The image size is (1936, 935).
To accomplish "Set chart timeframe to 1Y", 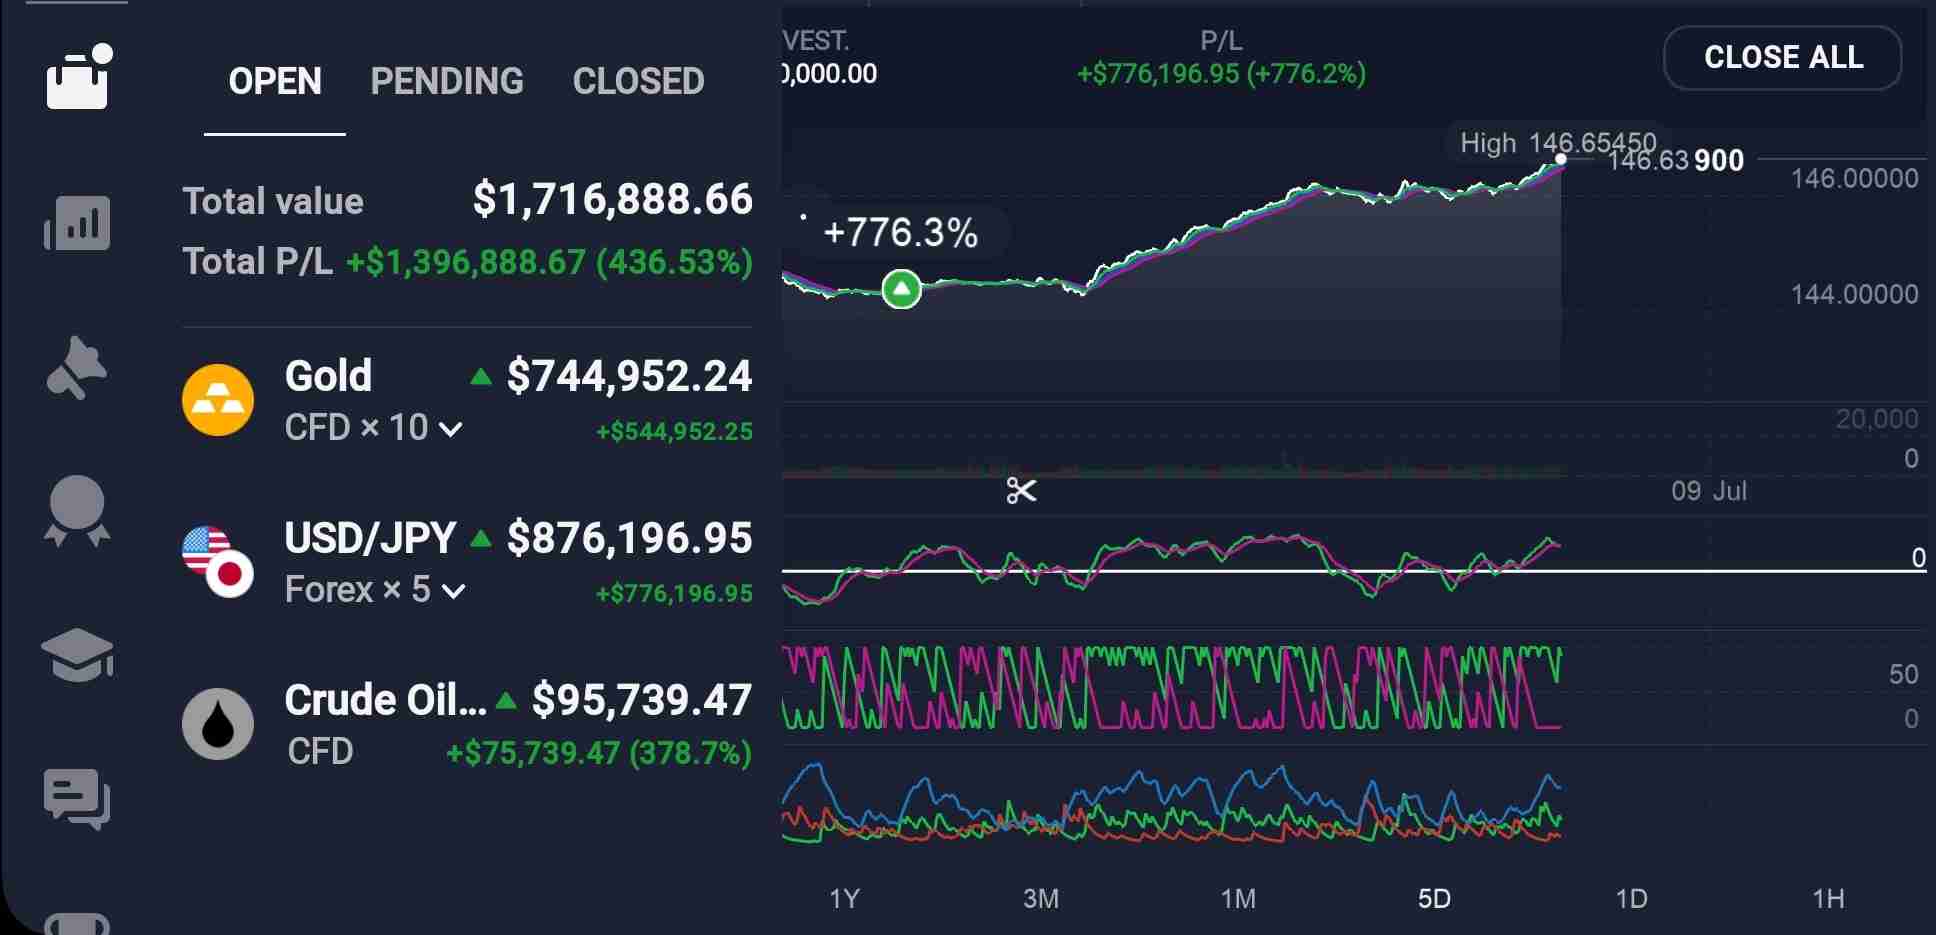I will [x=844, y=899].
